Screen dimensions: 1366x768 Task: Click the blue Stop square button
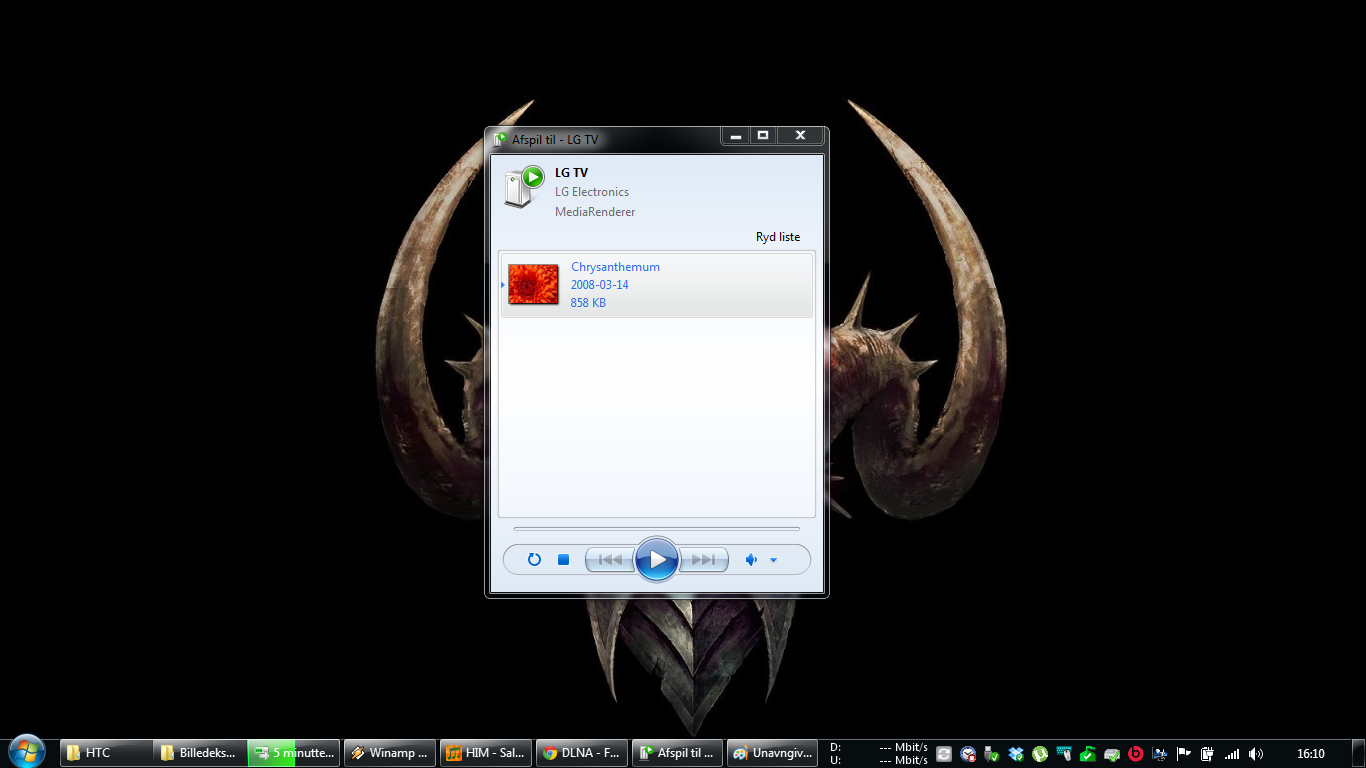coord(563,560)
